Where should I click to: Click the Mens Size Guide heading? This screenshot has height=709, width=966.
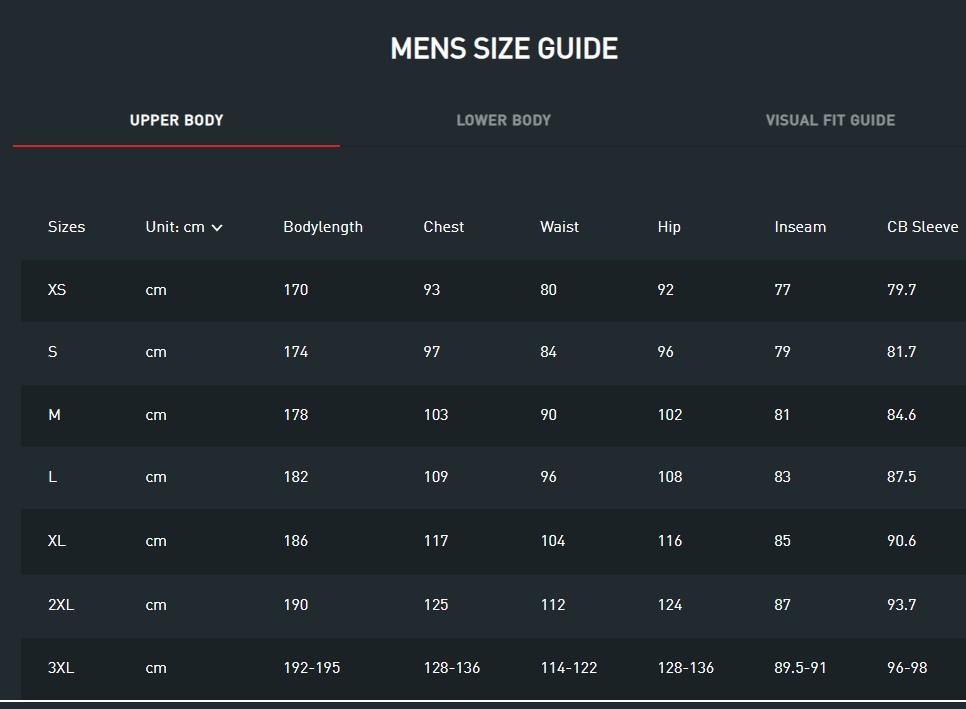[x=504, y=48]
